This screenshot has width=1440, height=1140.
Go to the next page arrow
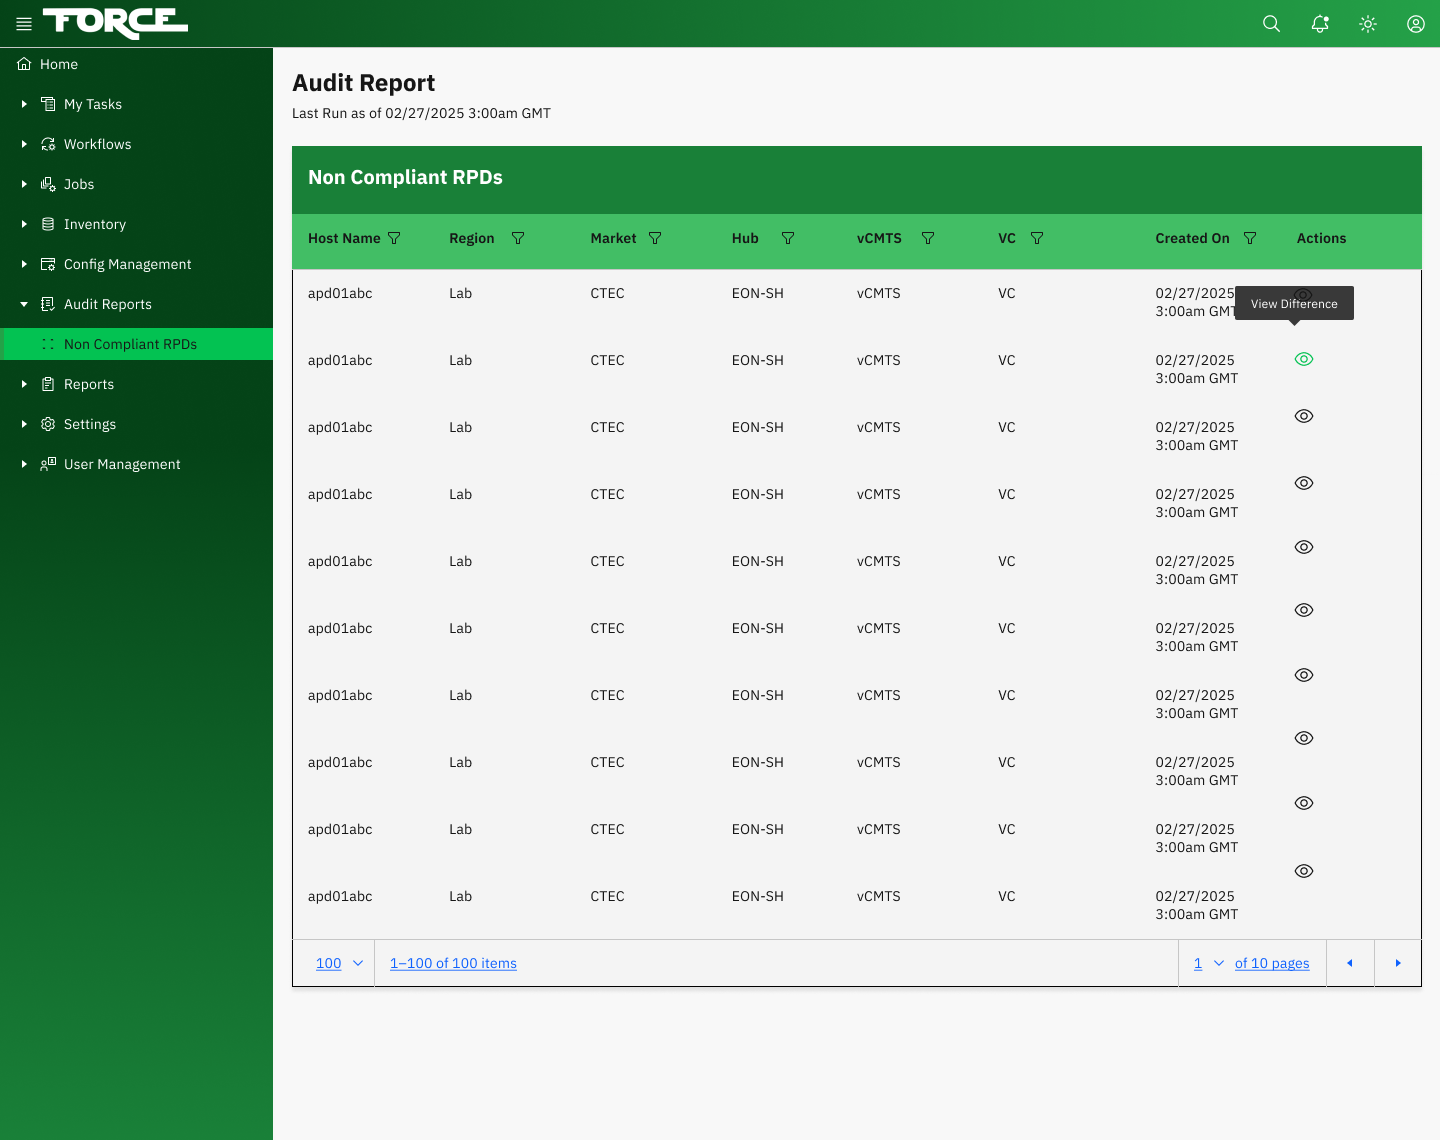pos(1398,963)
